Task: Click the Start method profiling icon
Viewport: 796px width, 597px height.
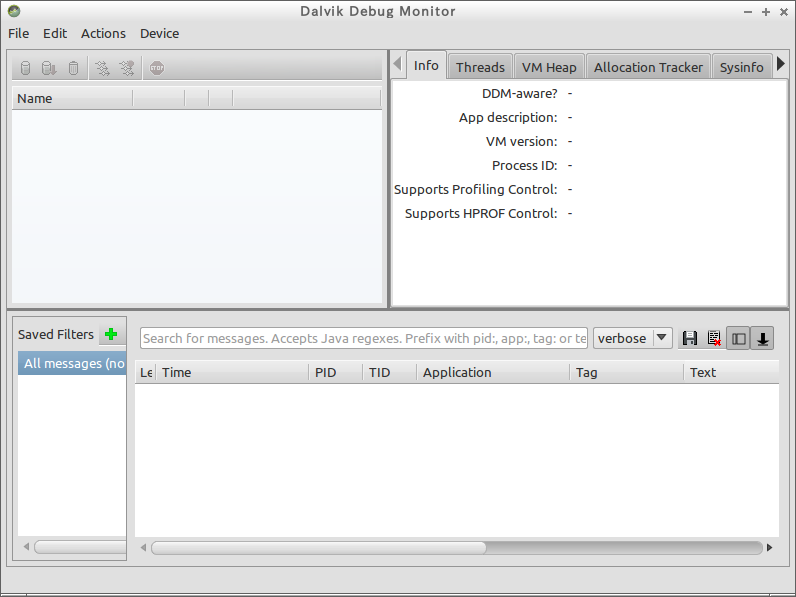Action: tap(127, 68)
